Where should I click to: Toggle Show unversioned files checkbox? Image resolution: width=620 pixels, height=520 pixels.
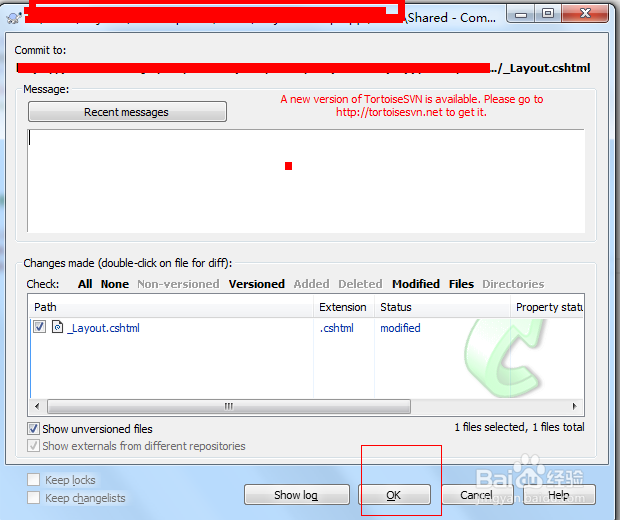(34, 429)
